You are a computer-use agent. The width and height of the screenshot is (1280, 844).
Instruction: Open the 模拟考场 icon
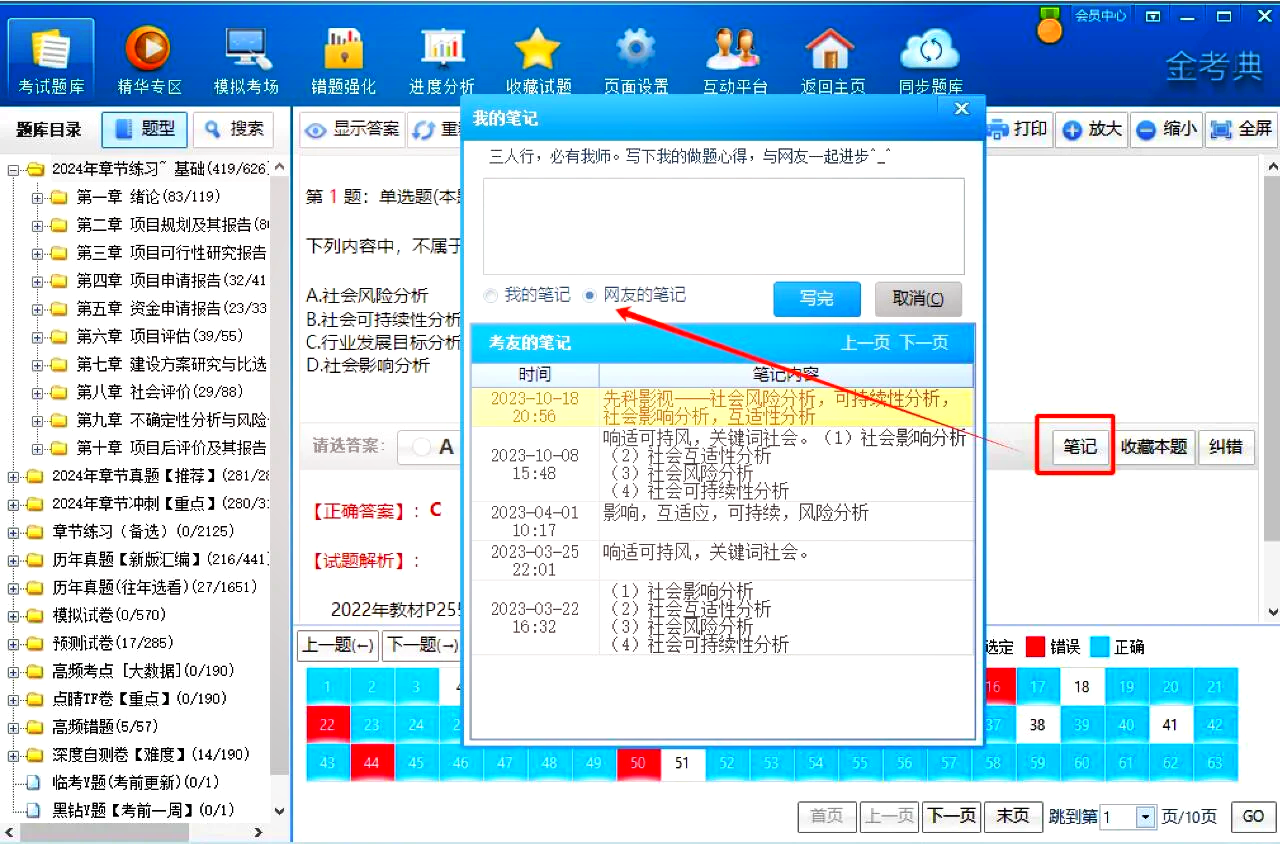pyautogui.click(x=246, y=59)
